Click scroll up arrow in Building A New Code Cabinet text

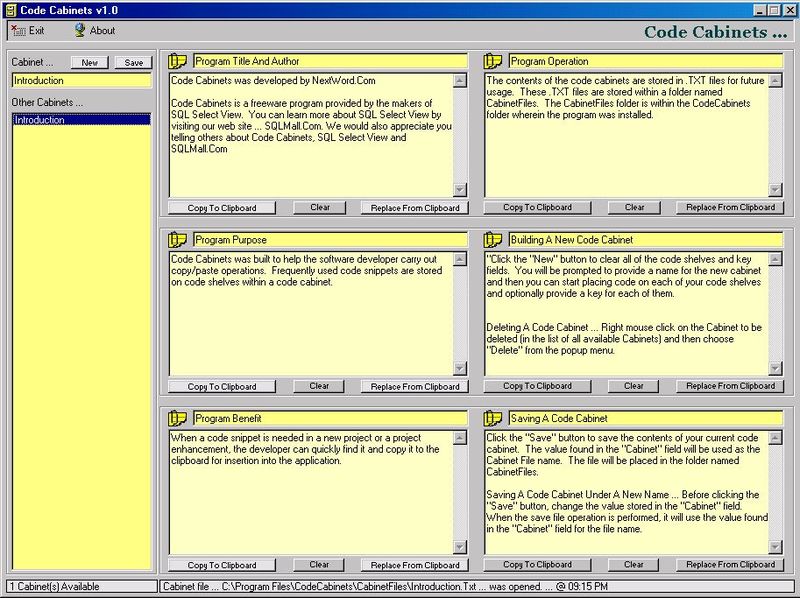point(775,259)
